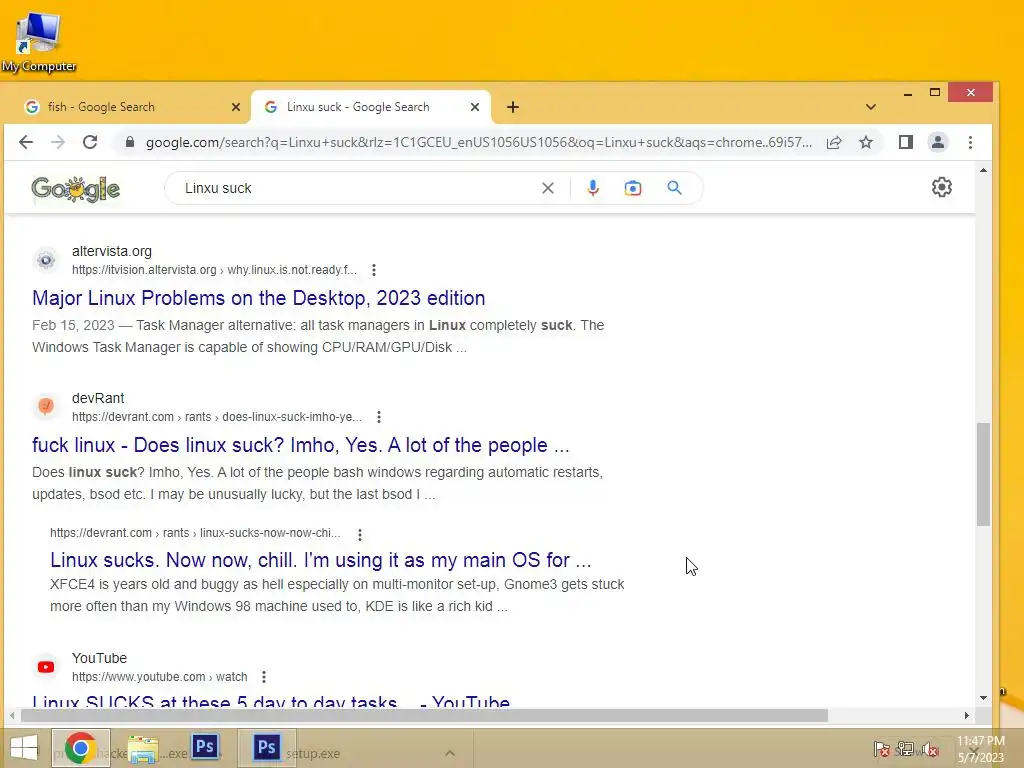This screenshot has width=1024, height=768.
Task: Open Major Linux Problems on the Desktop link
Action: pyautogui.click(x=259, y=298)
